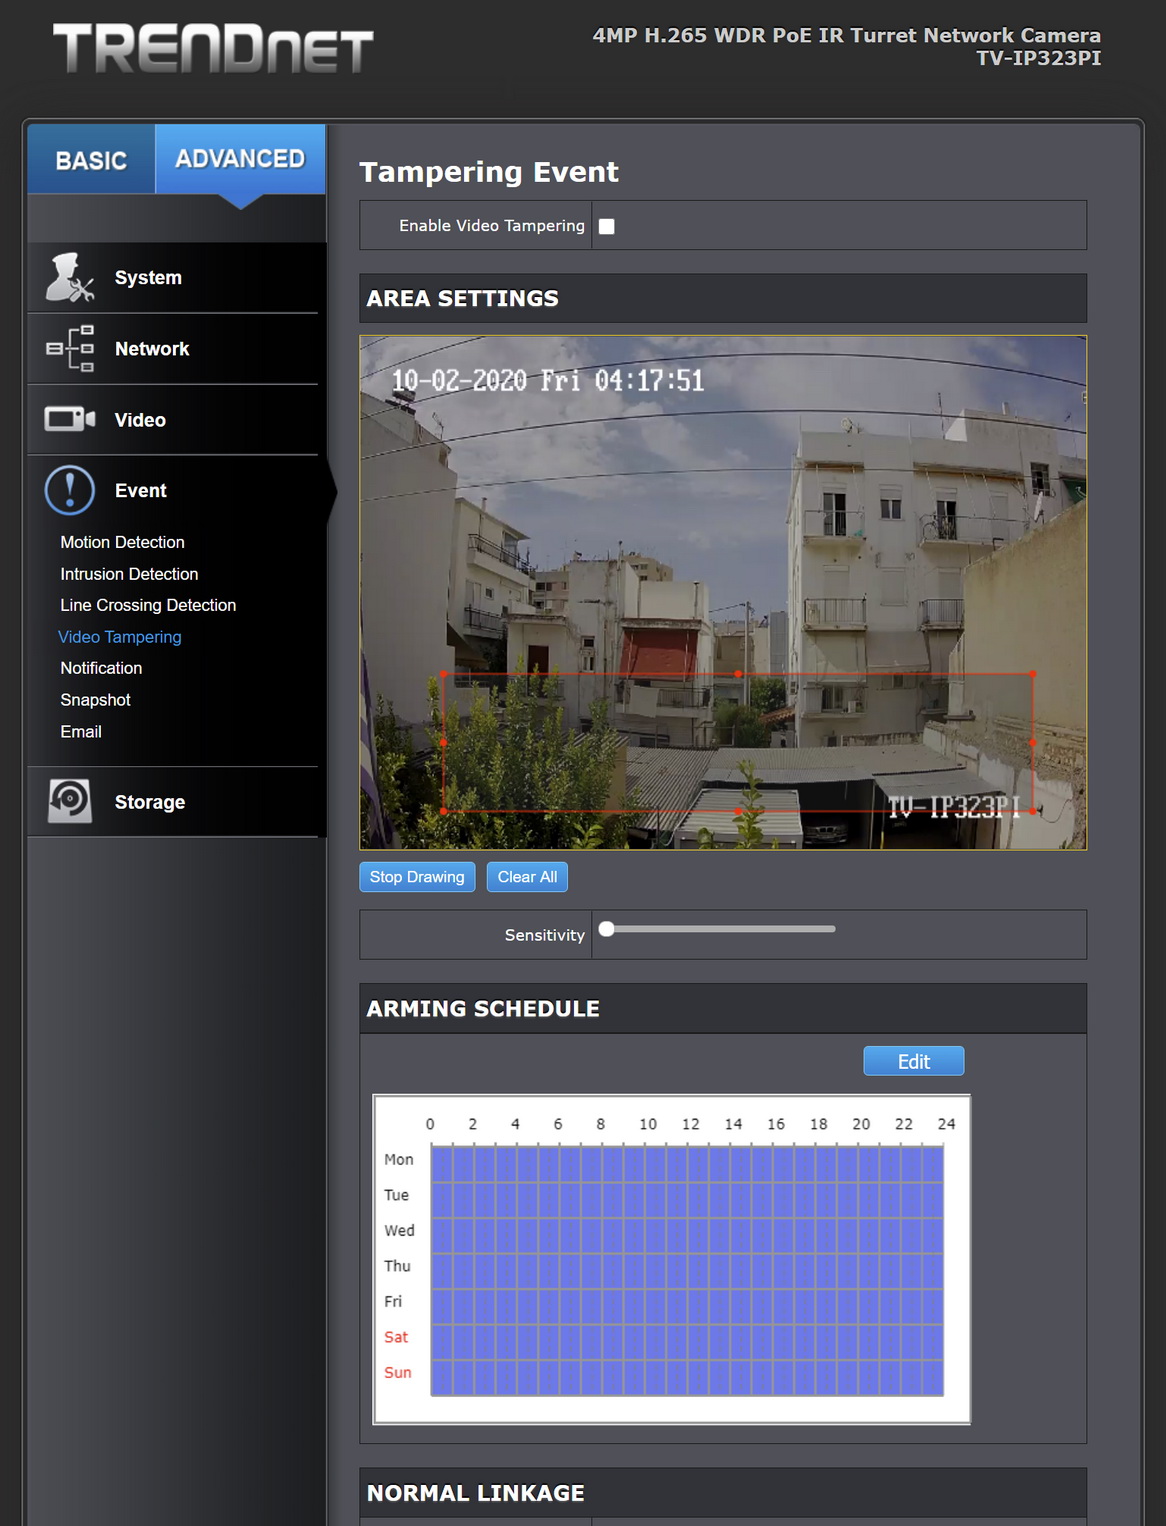Click the System wrench icon
The width and height of the screenshot is (1166, 1526).
70,277
